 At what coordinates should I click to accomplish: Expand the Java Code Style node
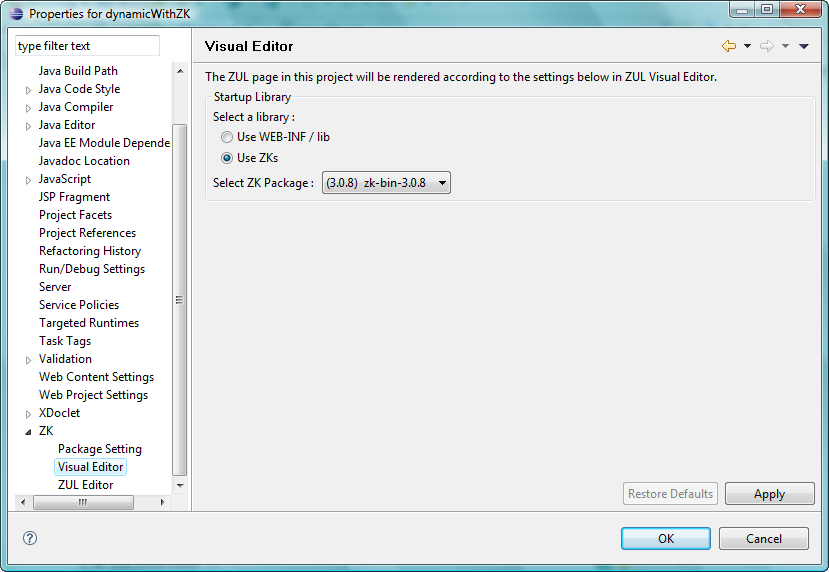point(29,90)
